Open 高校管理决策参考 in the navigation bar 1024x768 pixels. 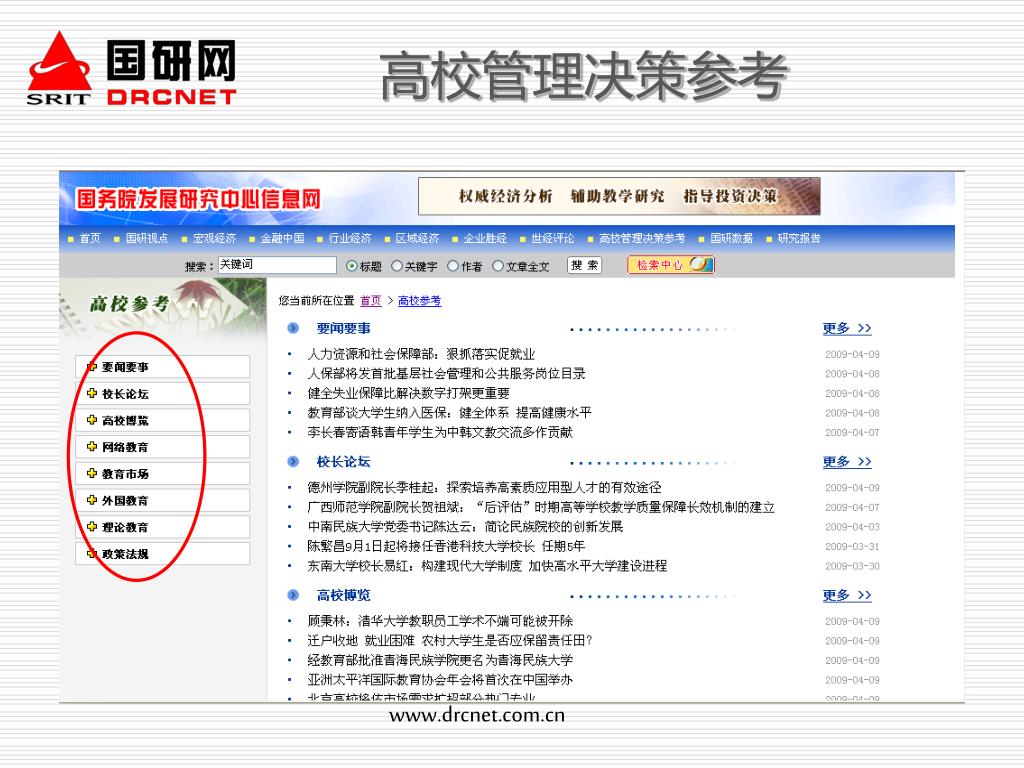pyautogui.click(x=642, y=238)
